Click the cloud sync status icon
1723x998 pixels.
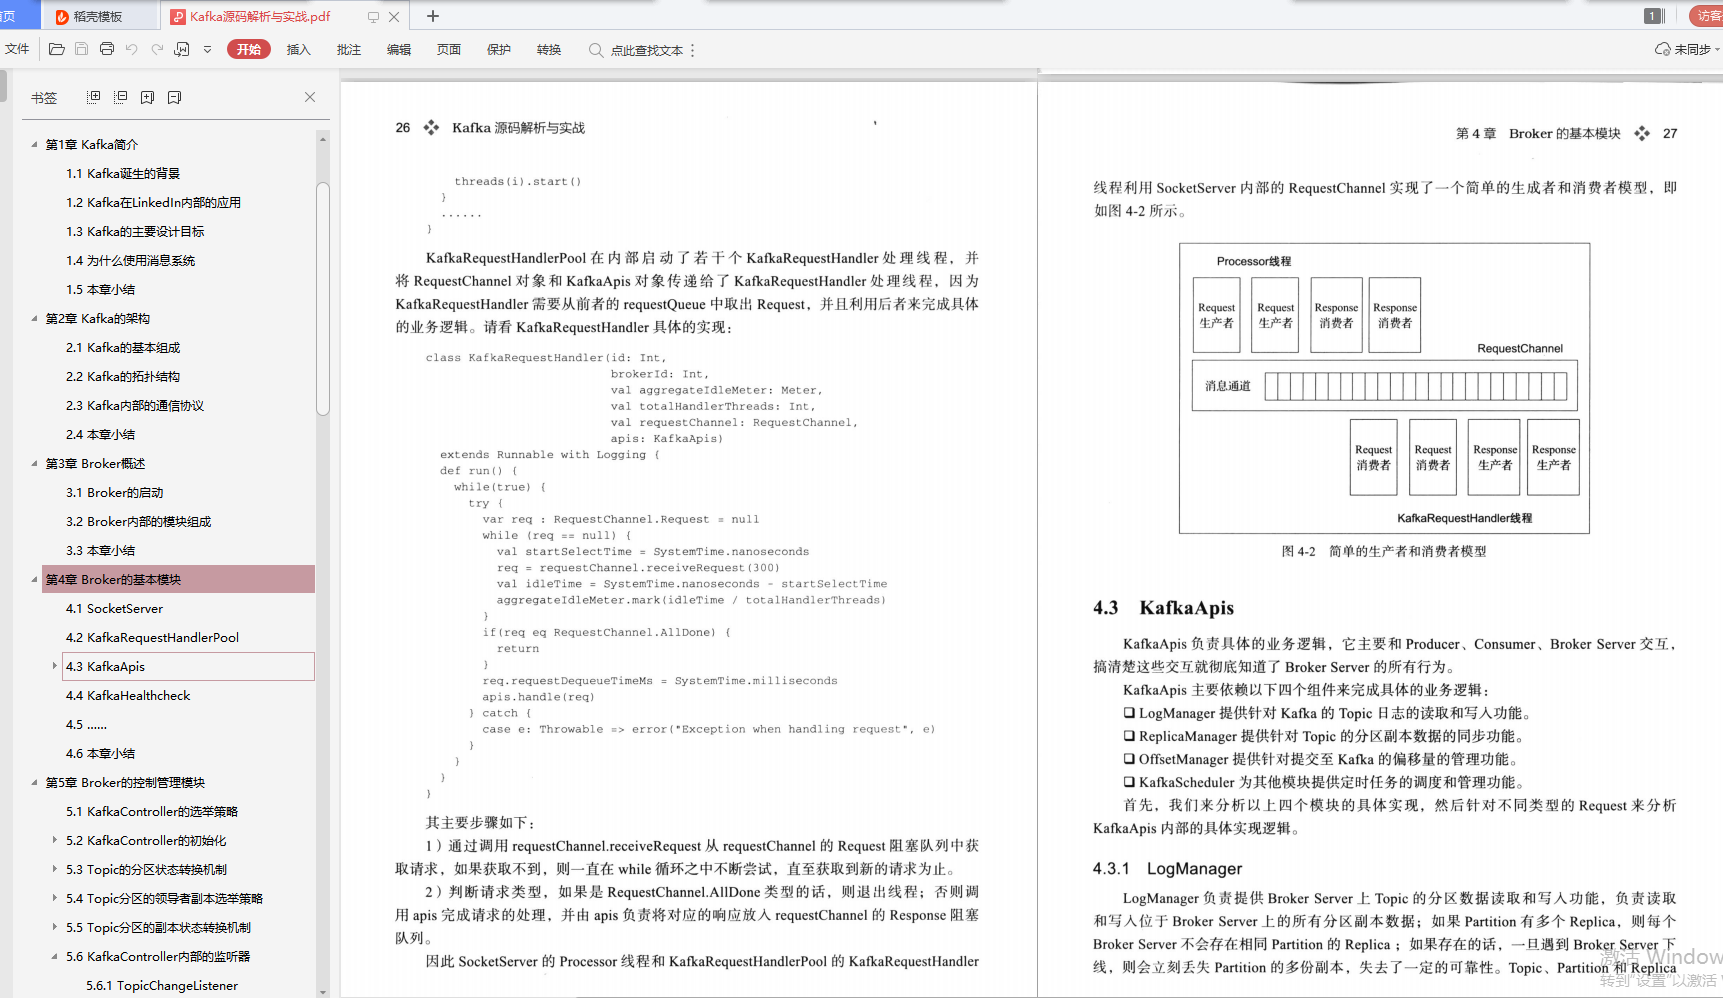[x=1663, y=49]
